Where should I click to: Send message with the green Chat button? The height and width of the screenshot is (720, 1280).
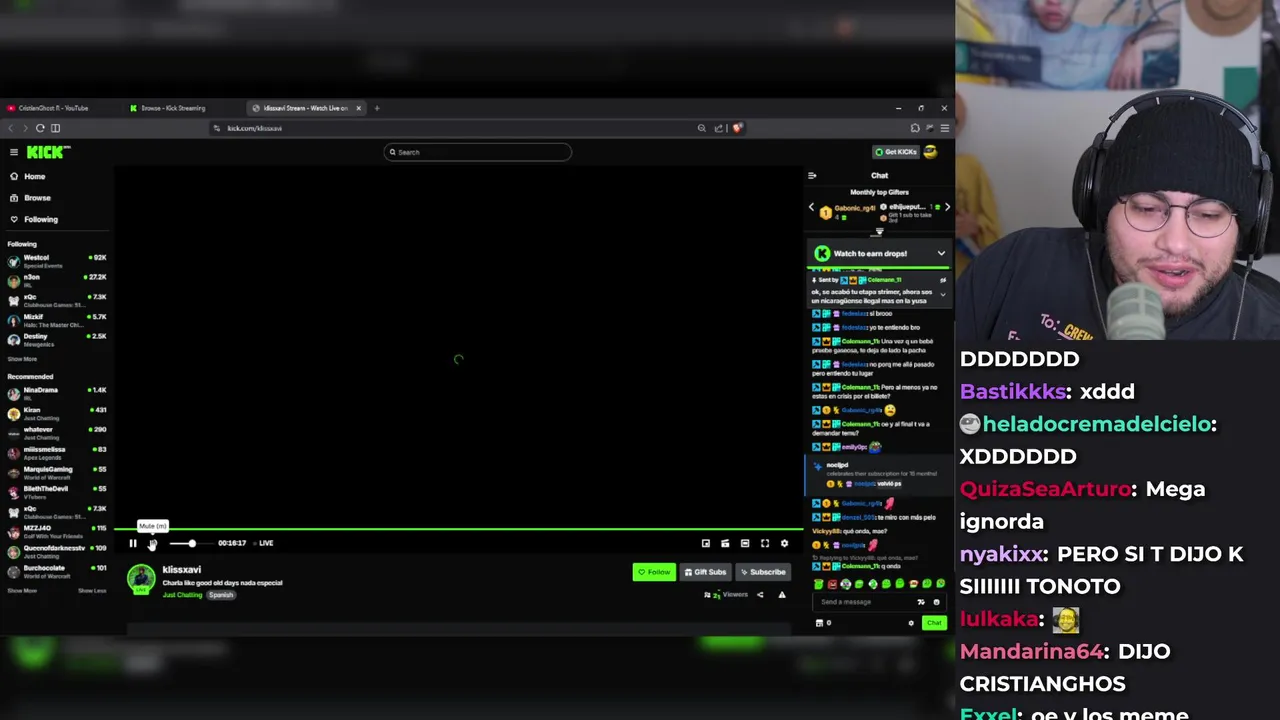tap(934, 623)
